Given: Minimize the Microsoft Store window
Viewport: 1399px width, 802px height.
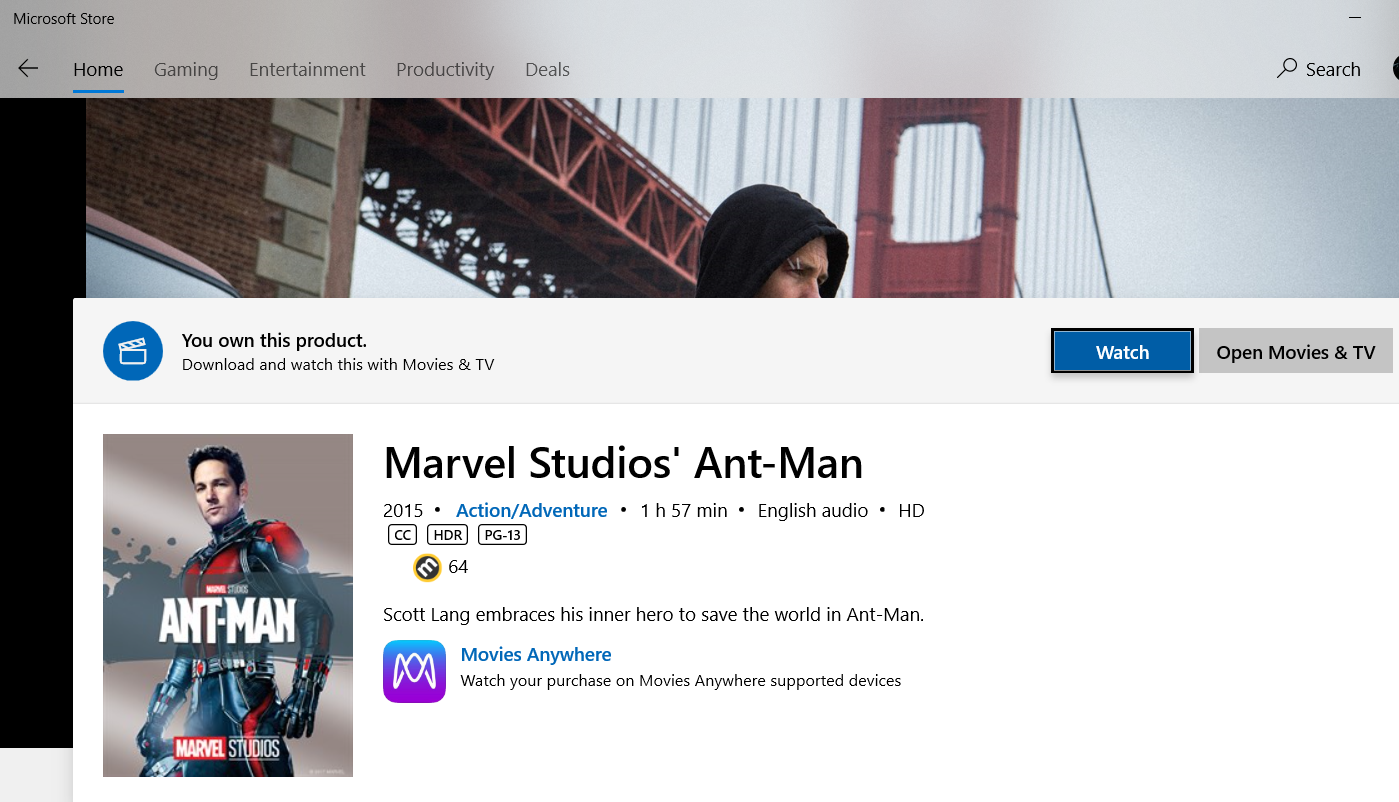Looking at the screenshot, I should [x=1355, y=18].
